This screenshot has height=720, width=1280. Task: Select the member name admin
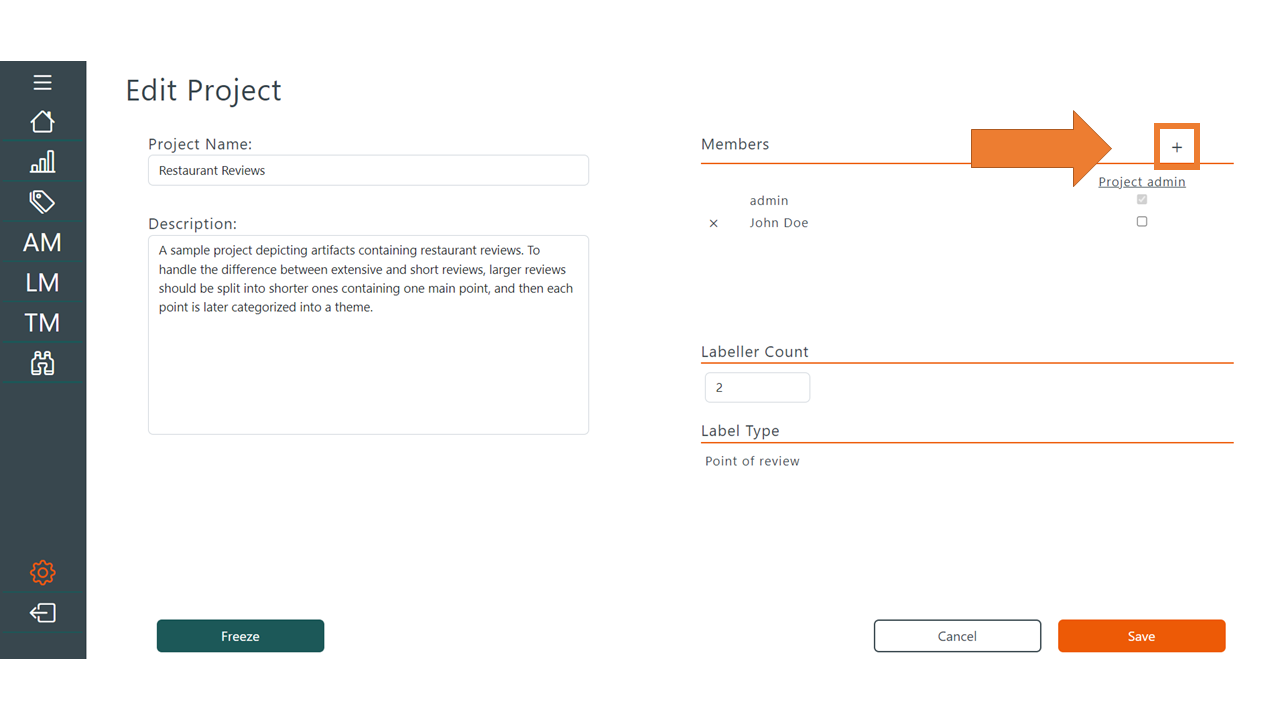coord(769,201)
